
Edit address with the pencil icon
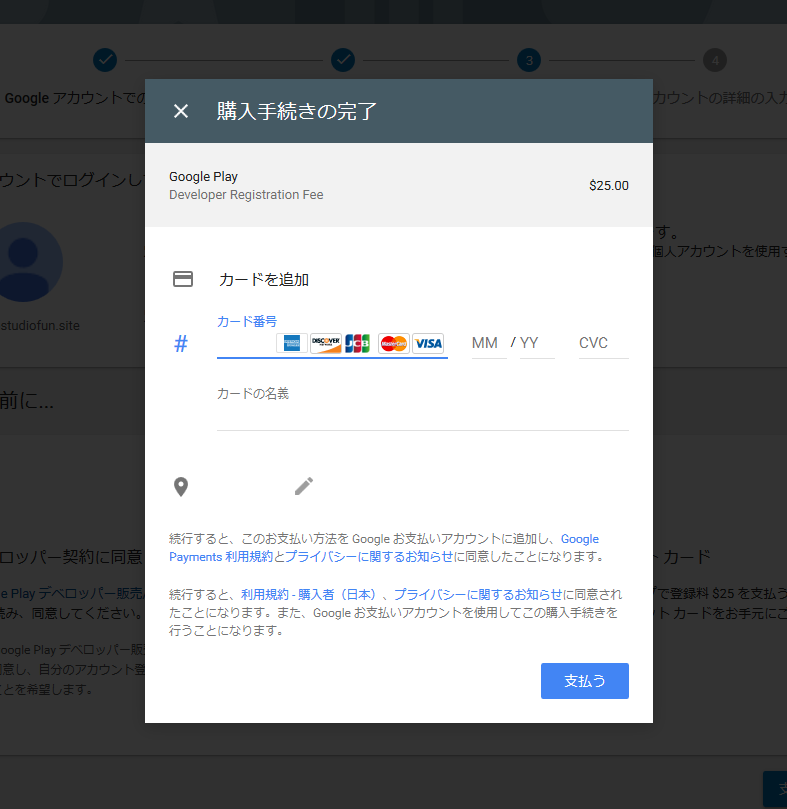tap(304, 486)
